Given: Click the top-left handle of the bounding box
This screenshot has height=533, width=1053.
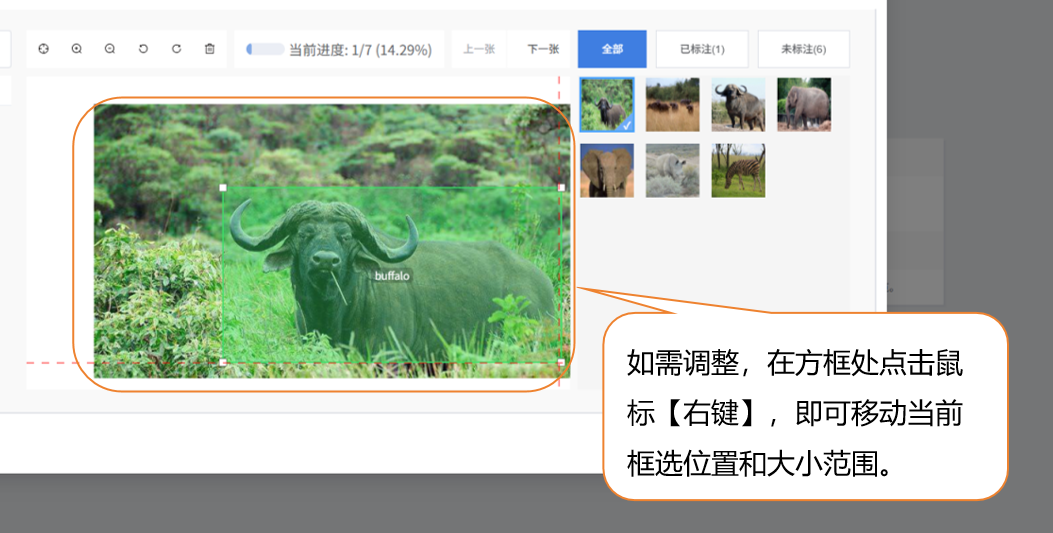Looking at the screenshot, I should click(x=222, y=187).
